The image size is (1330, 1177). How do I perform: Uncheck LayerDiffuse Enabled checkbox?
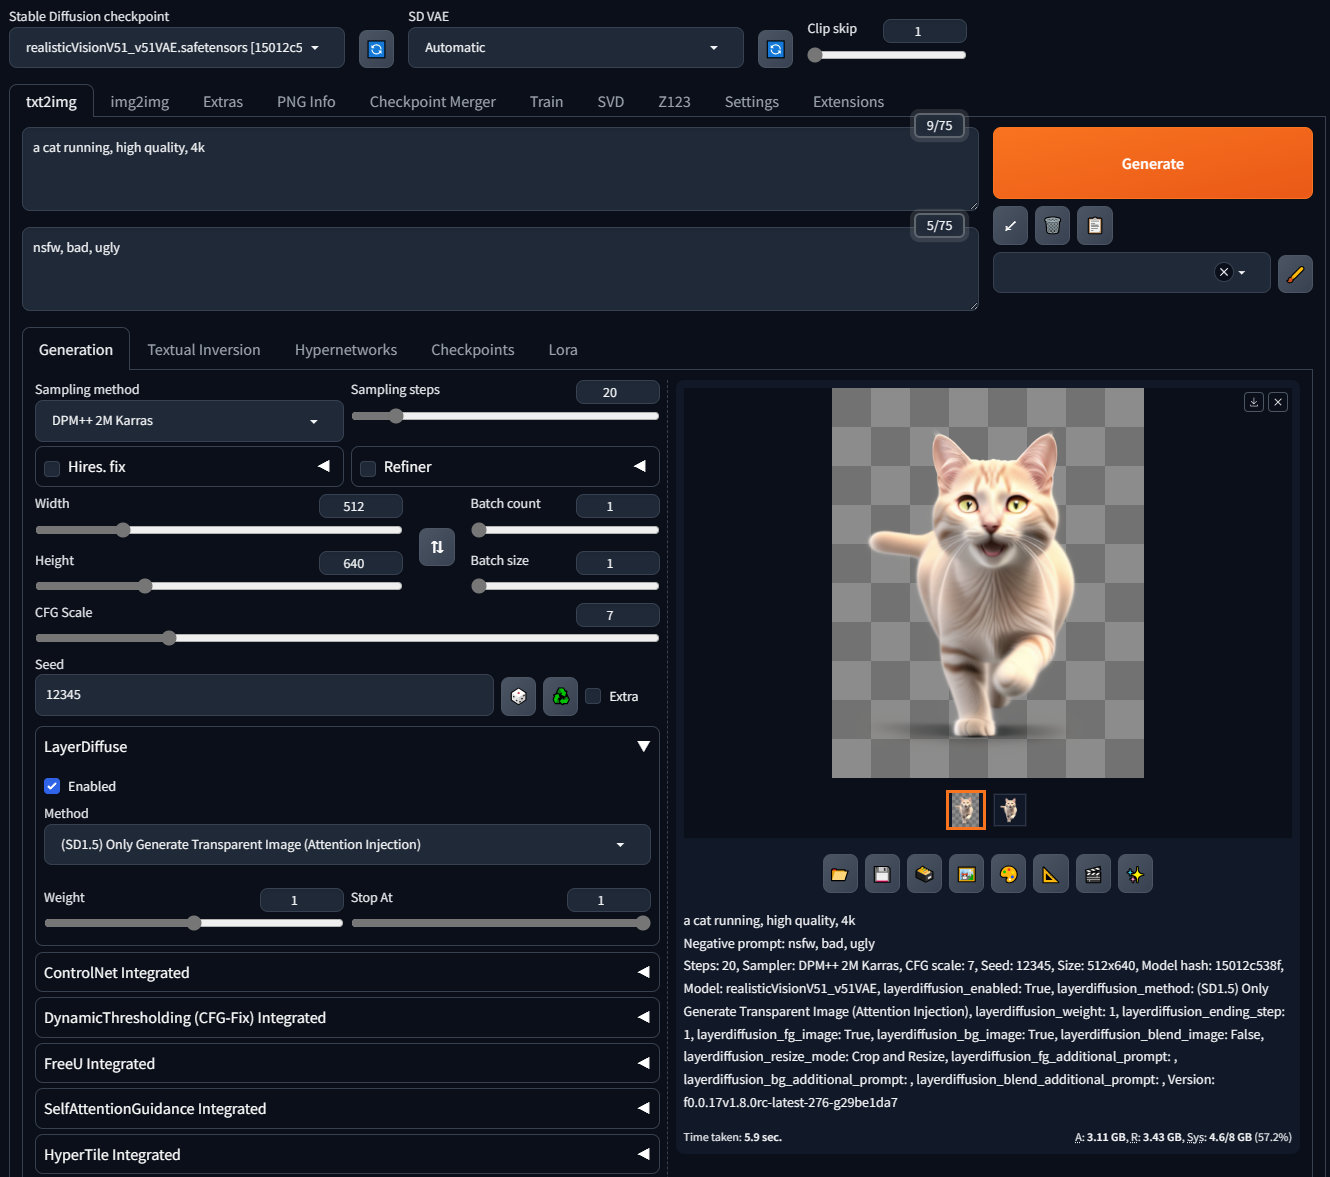pyautogui.click(x=52, y=786)
